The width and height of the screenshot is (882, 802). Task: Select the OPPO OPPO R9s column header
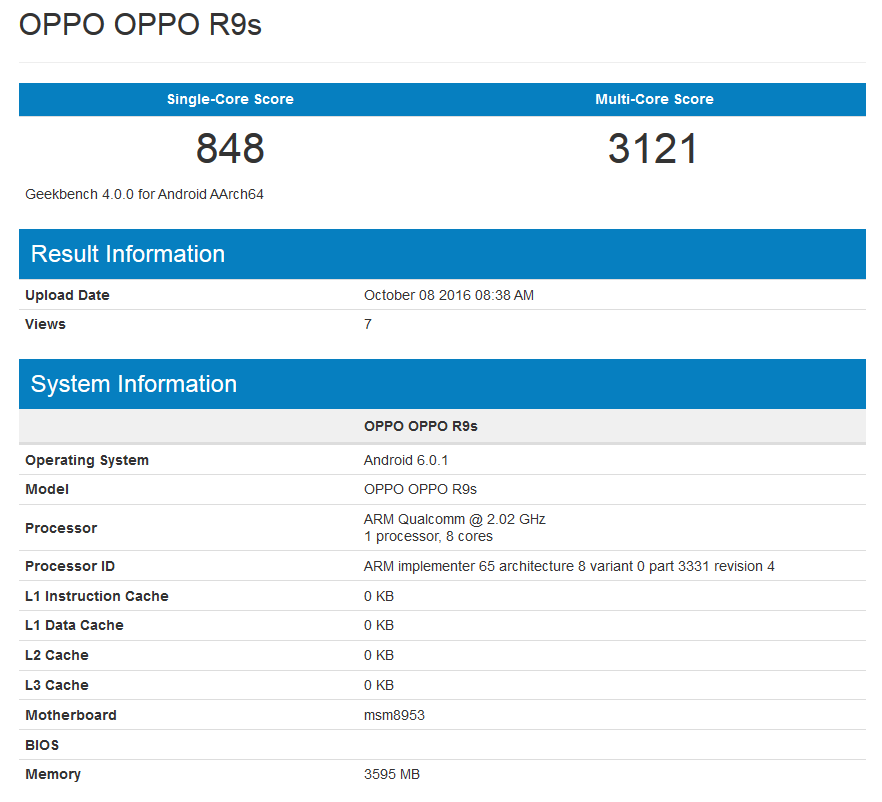tap(420, 425)
